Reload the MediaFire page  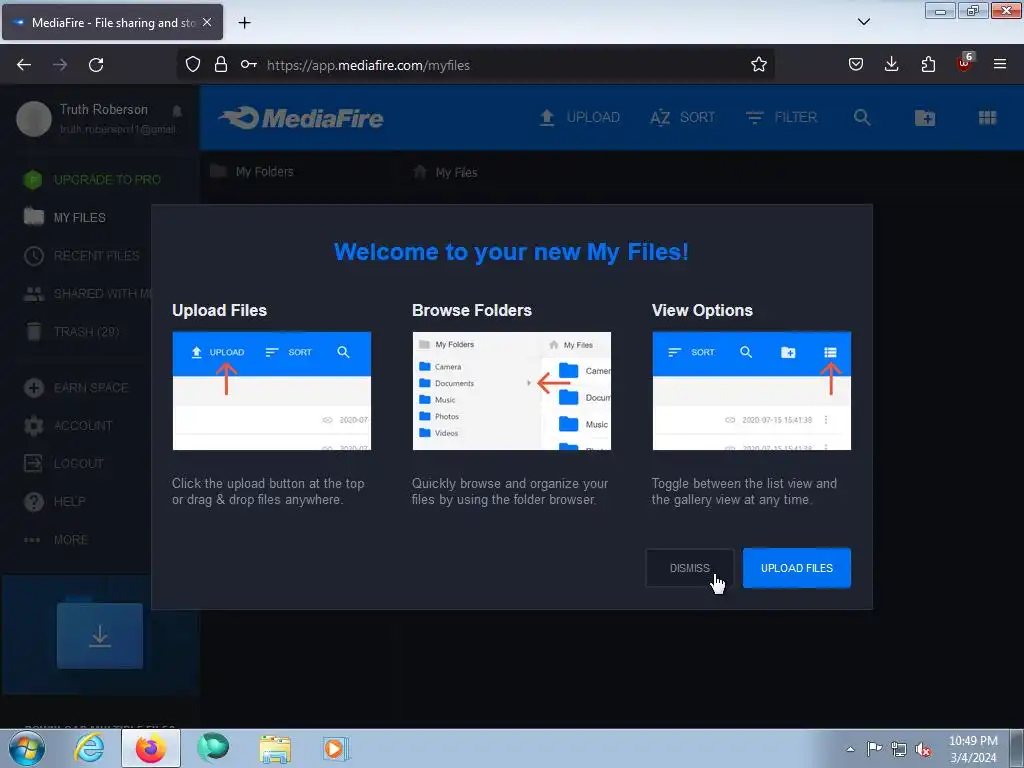tap(96, 65)
